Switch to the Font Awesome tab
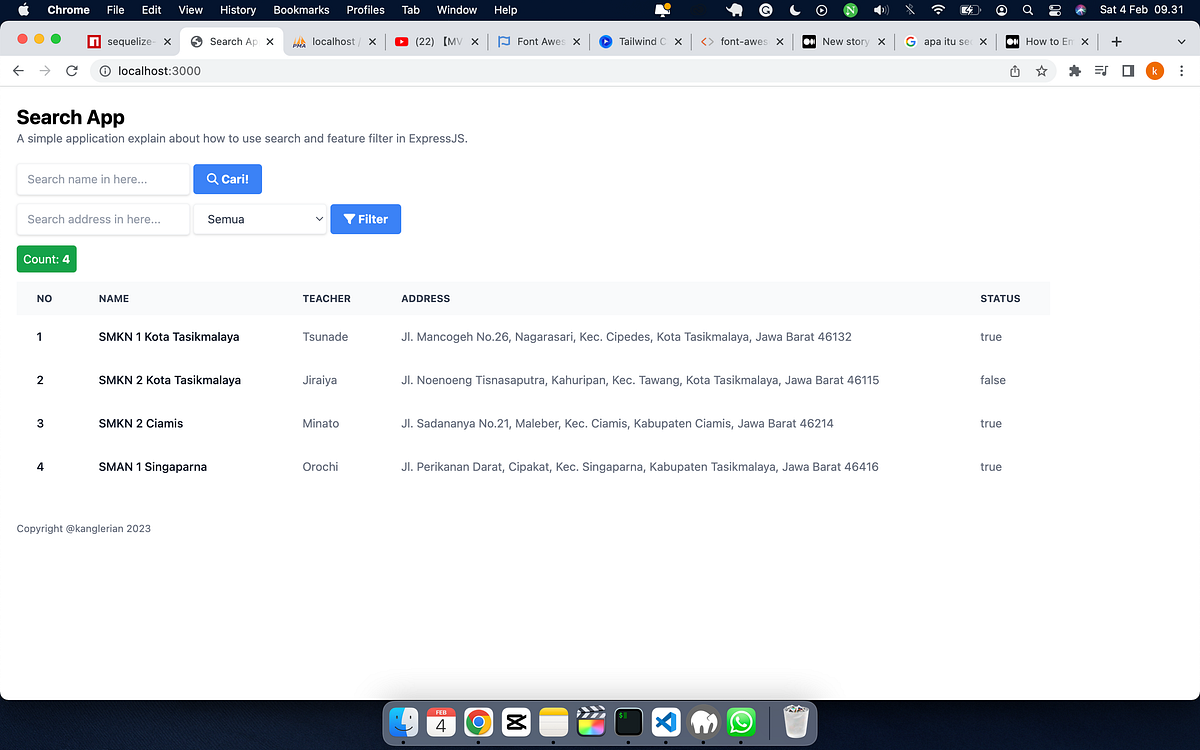1200x750 pixels. coord(537,42)
